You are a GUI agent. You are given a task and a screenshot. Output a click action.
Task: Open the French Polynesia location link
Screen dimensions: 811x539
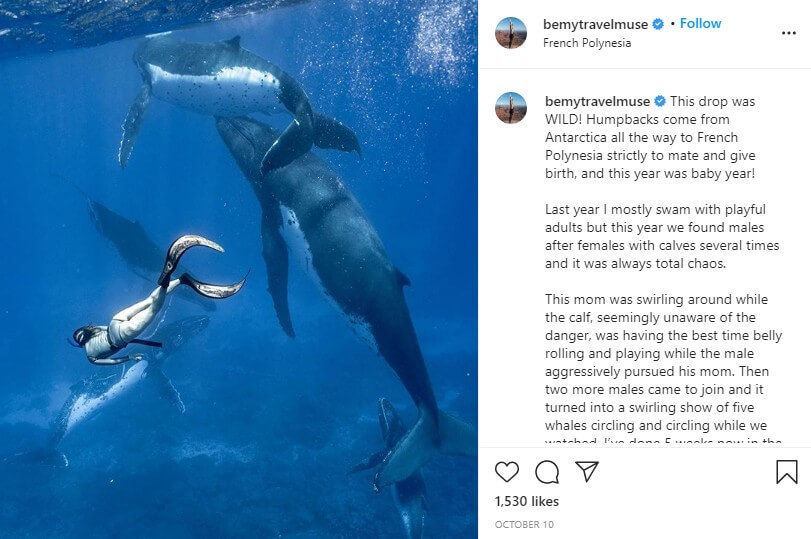pos(587,43)
